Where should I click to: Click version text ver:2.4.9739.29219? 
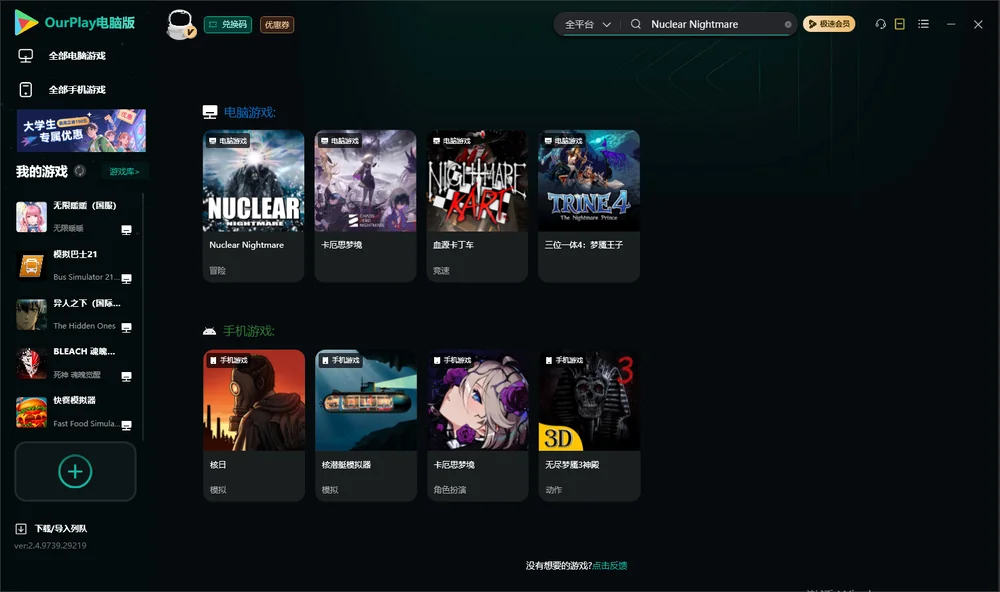(50, 545)
